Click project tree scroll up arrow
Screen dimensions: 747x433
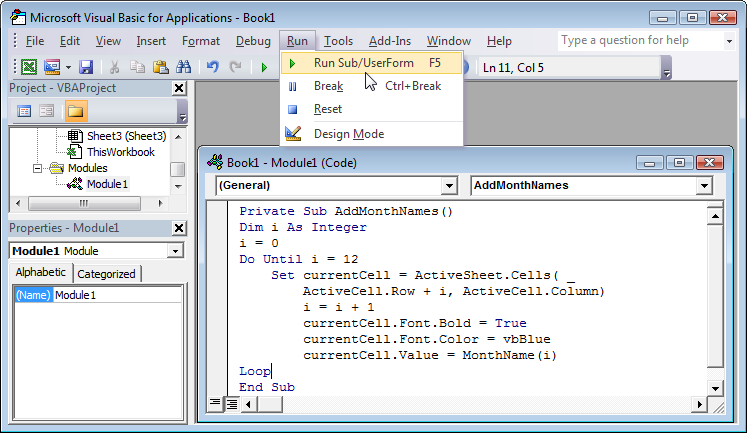[178, 137]
